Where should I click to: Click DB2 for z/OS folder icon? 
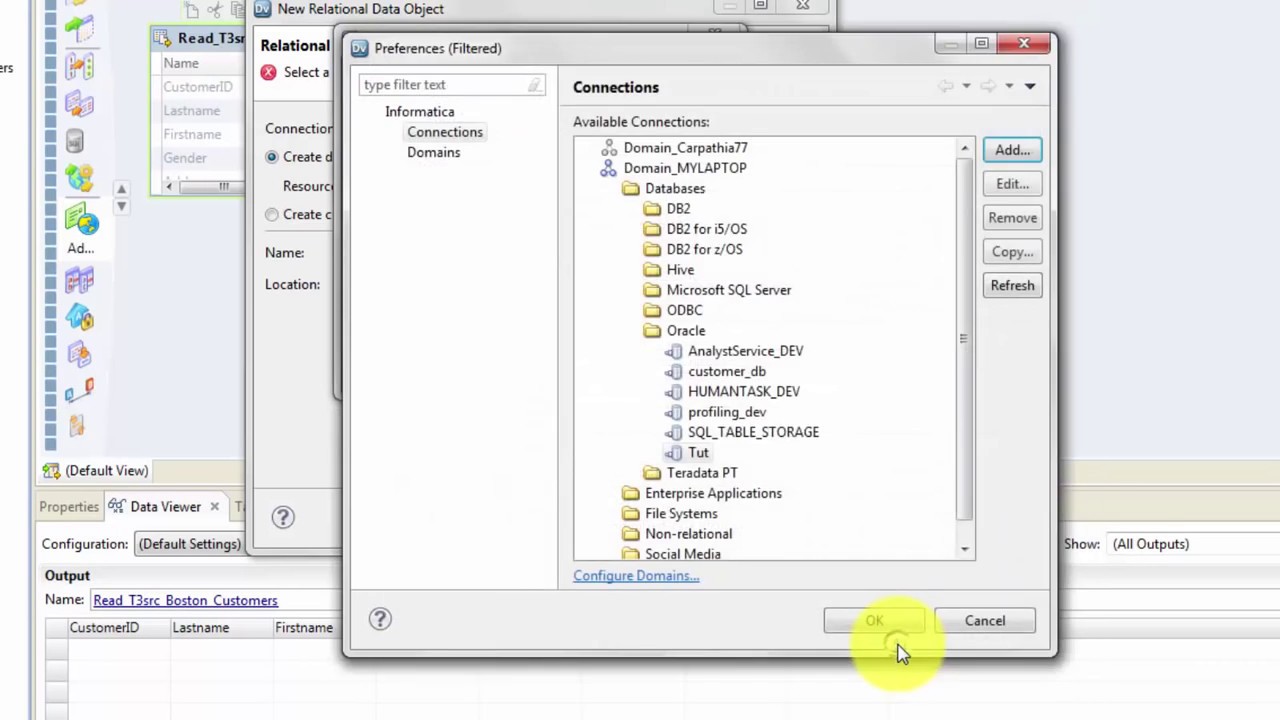(652, 250)
